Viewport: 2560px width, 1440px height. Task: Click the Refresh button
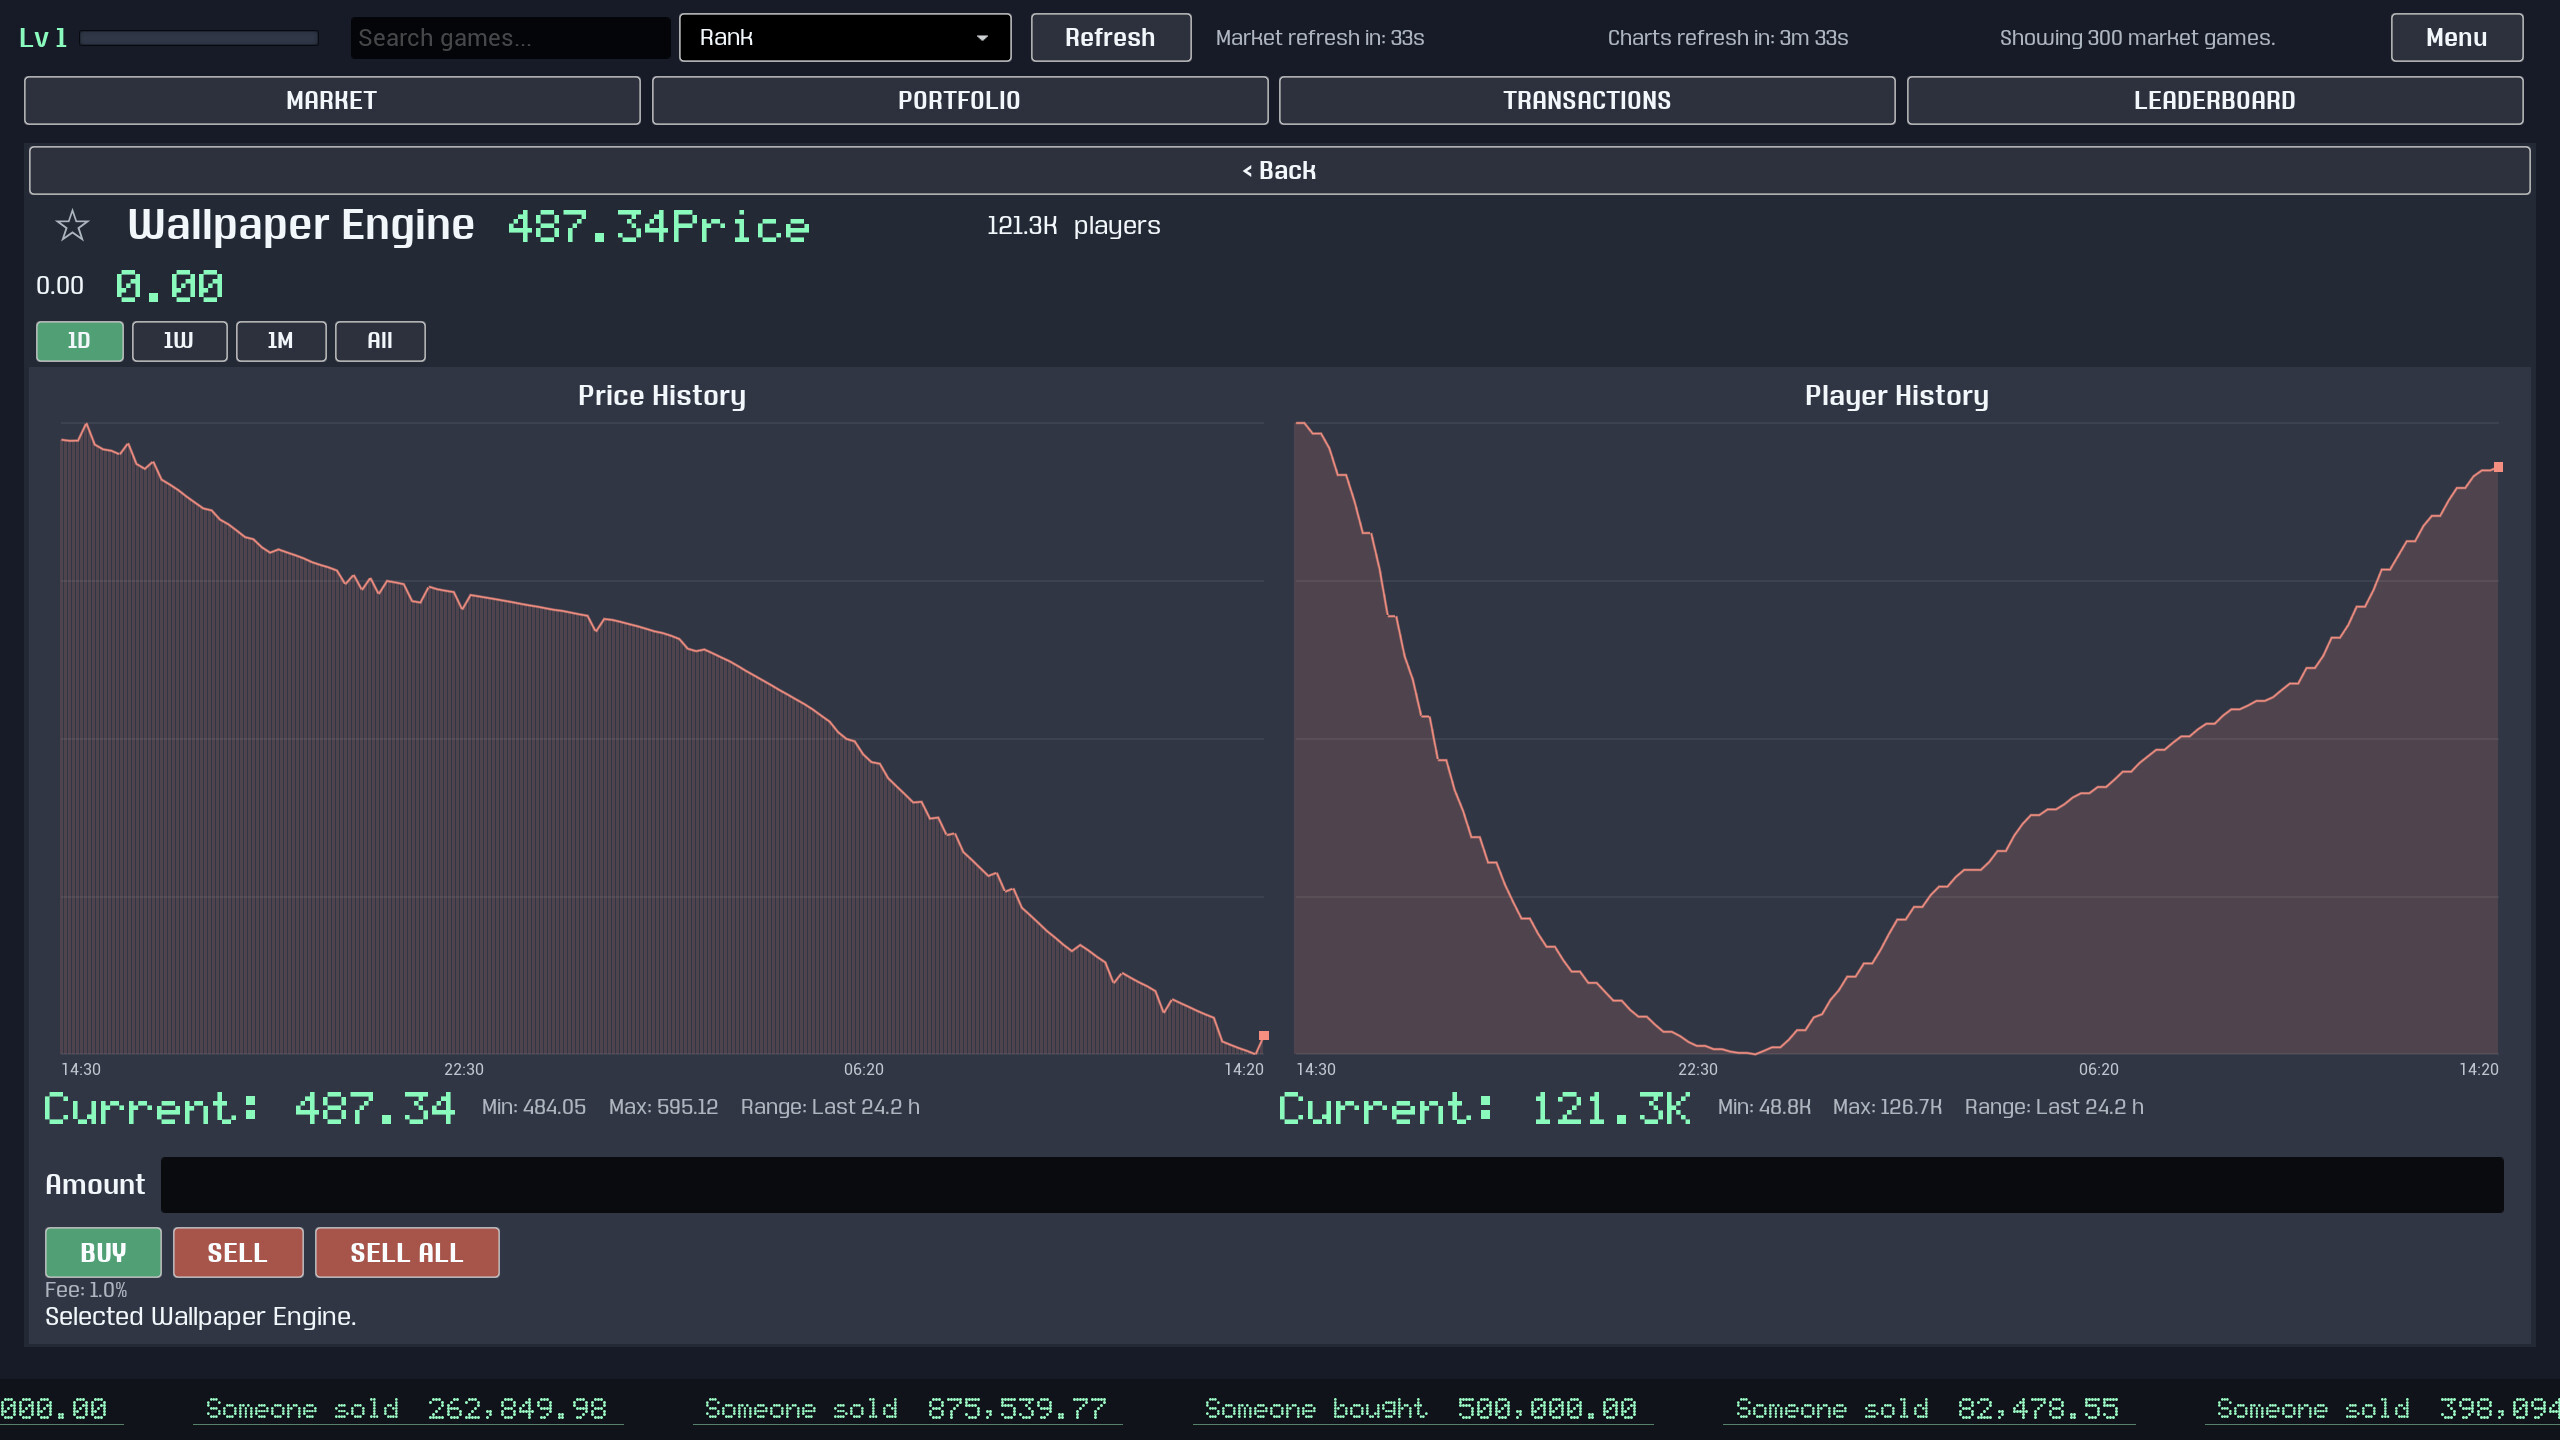click(1110, 38)
